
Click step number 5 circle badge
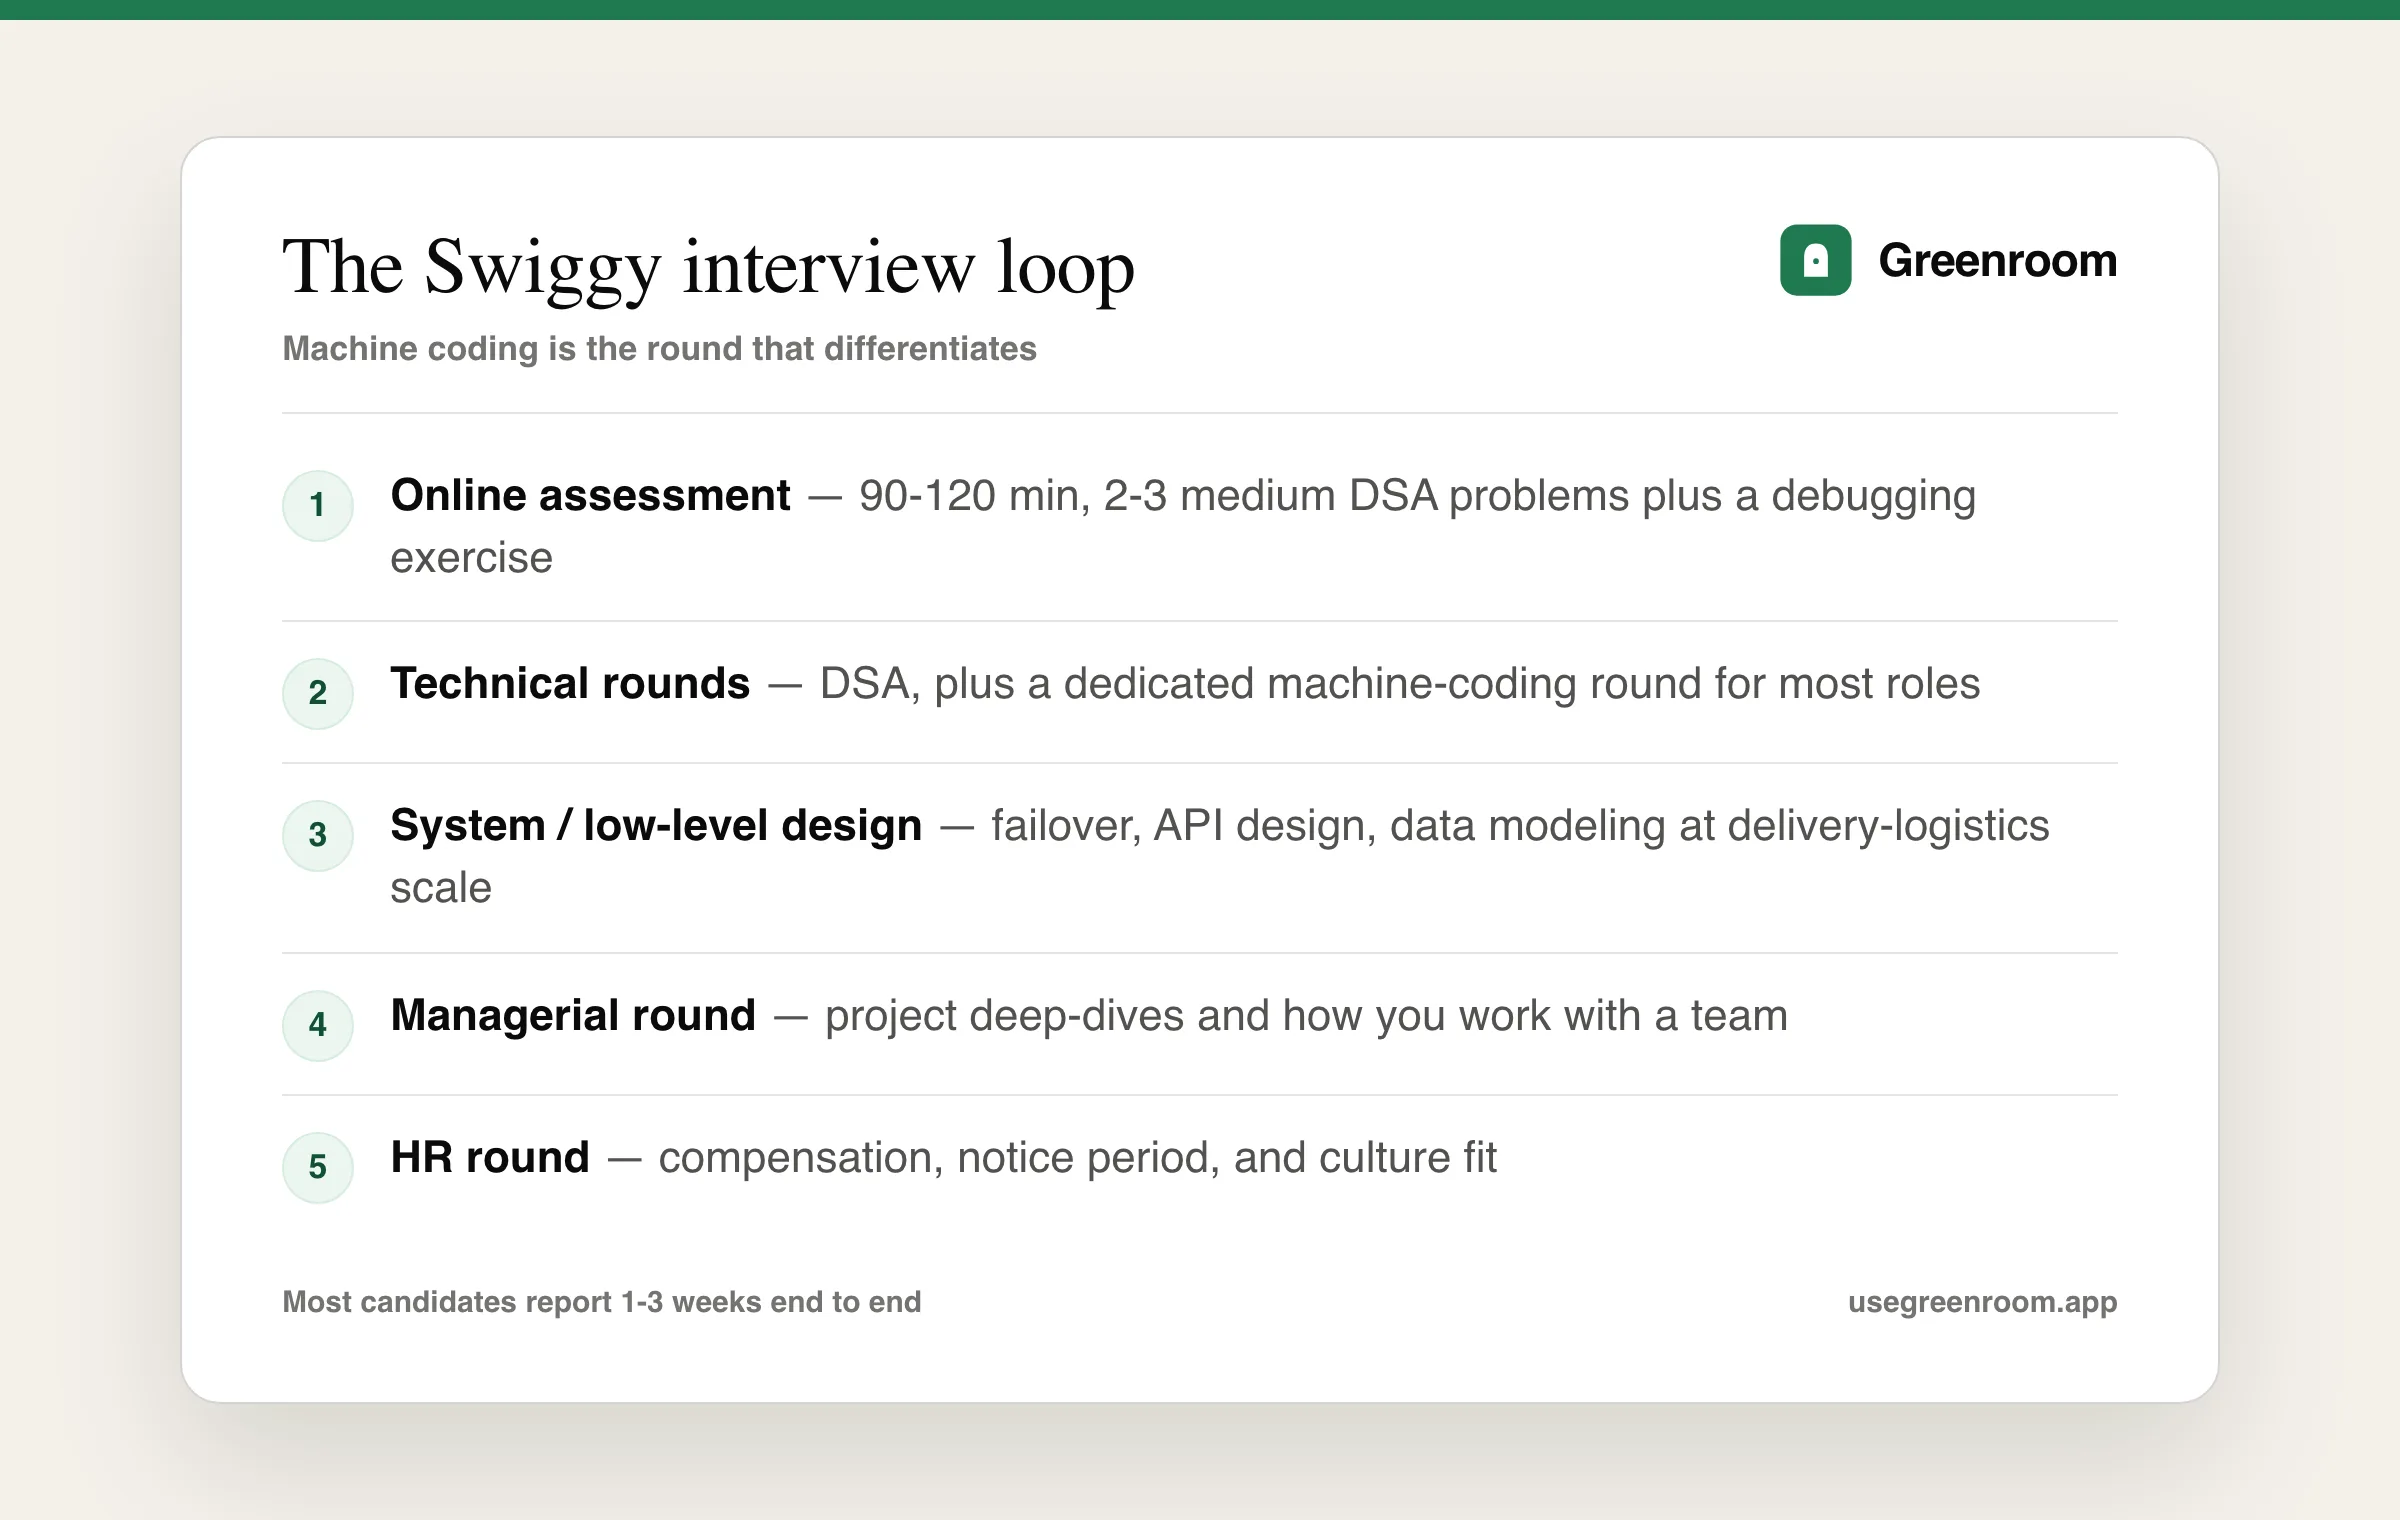(x=318, y=1167)
